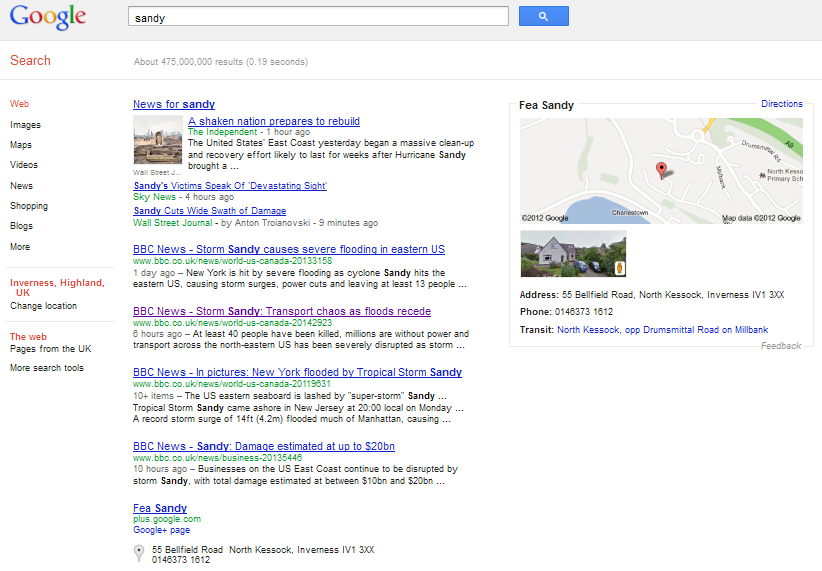Open BBC Damage estimated at $20bn result

click(x=264, y=446)
